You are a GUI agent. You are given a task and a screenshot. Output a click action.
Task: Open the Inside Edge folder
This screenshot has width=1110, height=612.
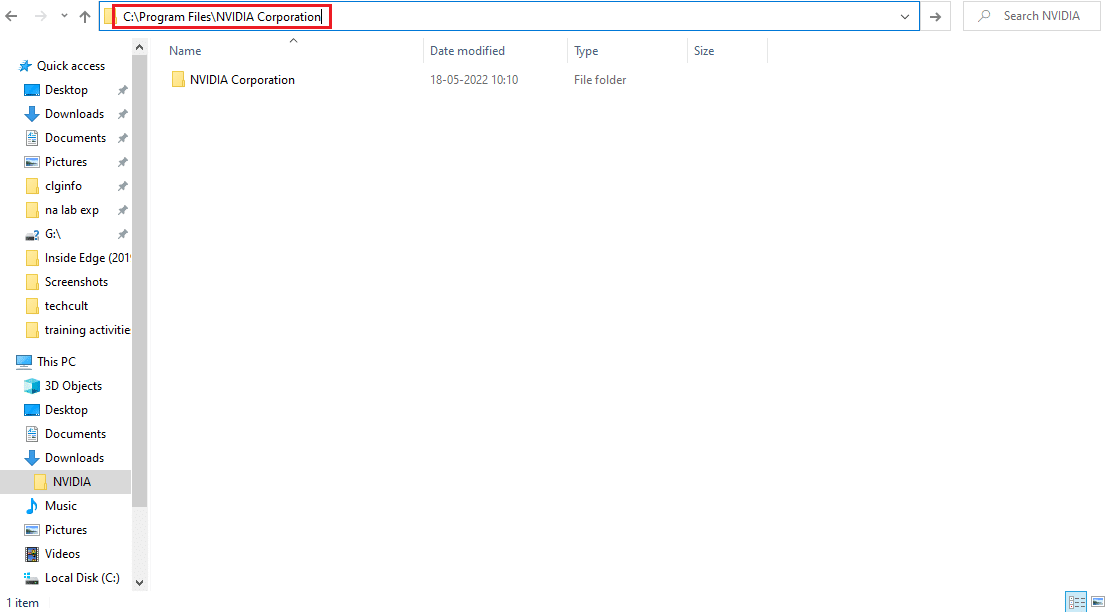[87, 258]
